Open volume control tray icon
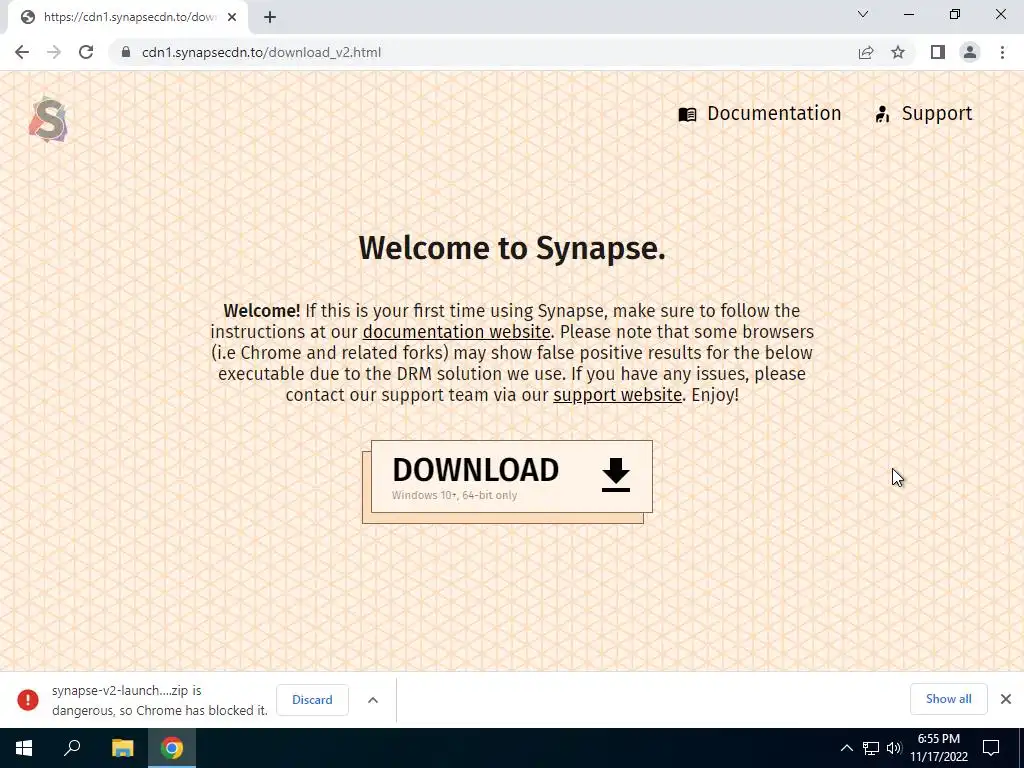 point(894,748)
